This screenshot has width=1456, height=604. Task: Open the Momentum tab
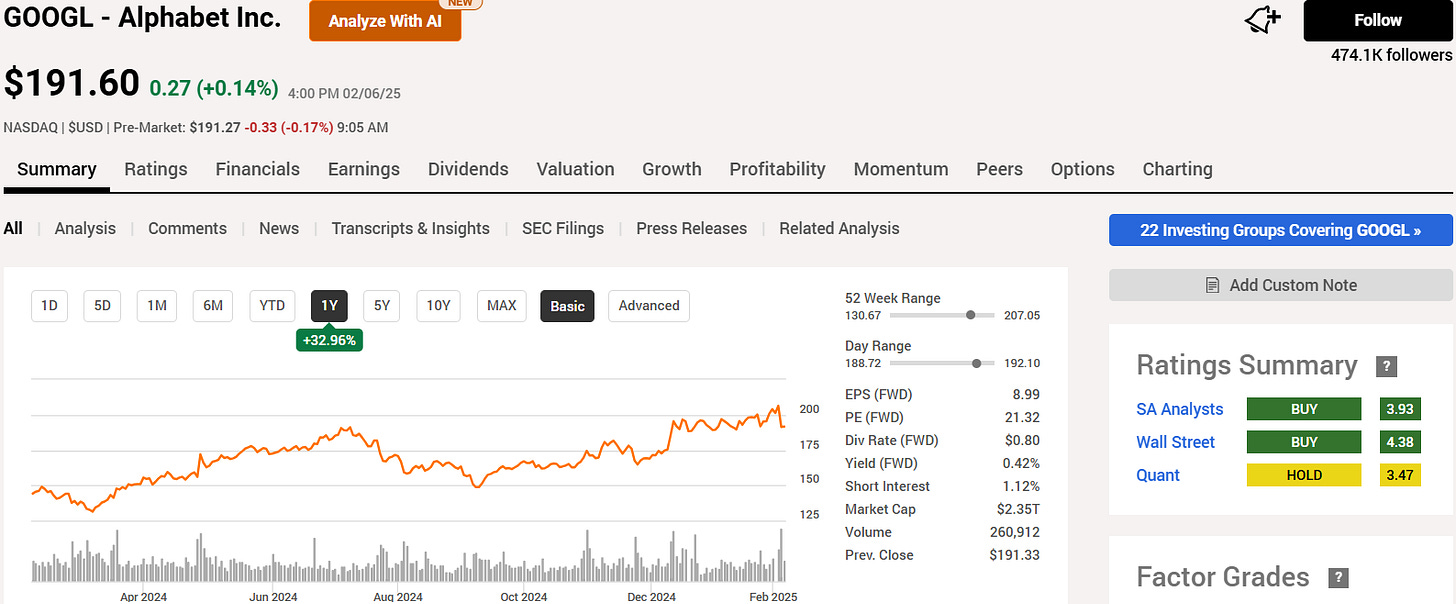tap(901, 169)
